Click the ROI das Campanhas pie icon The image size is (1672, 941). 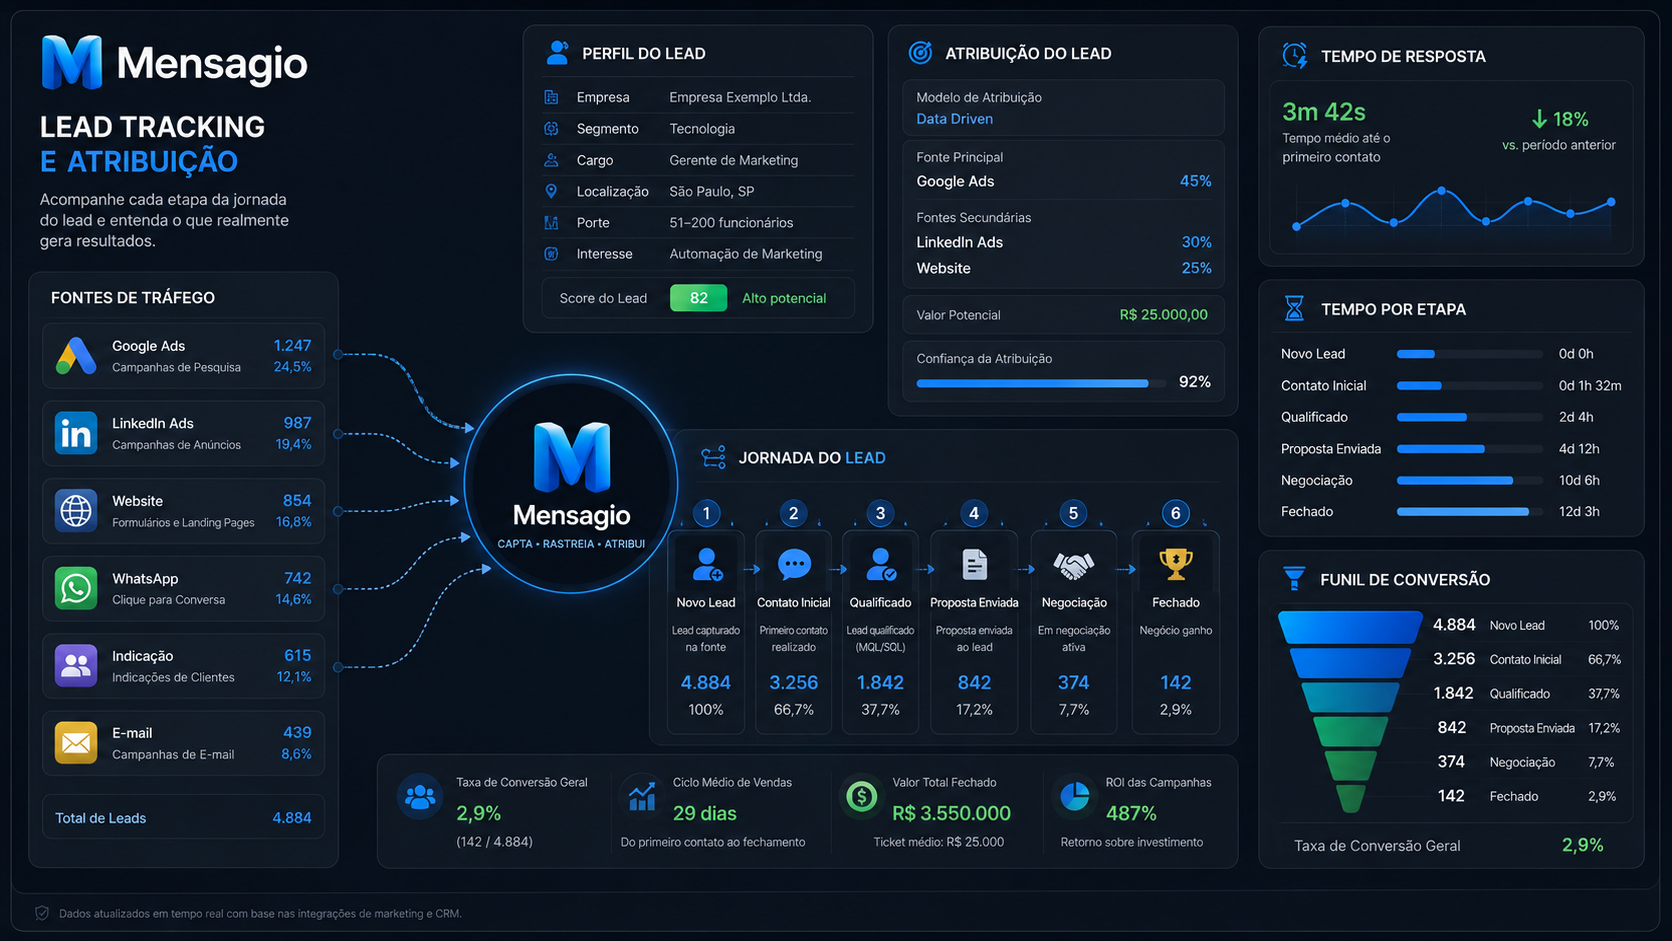[x=1074, y=796]
